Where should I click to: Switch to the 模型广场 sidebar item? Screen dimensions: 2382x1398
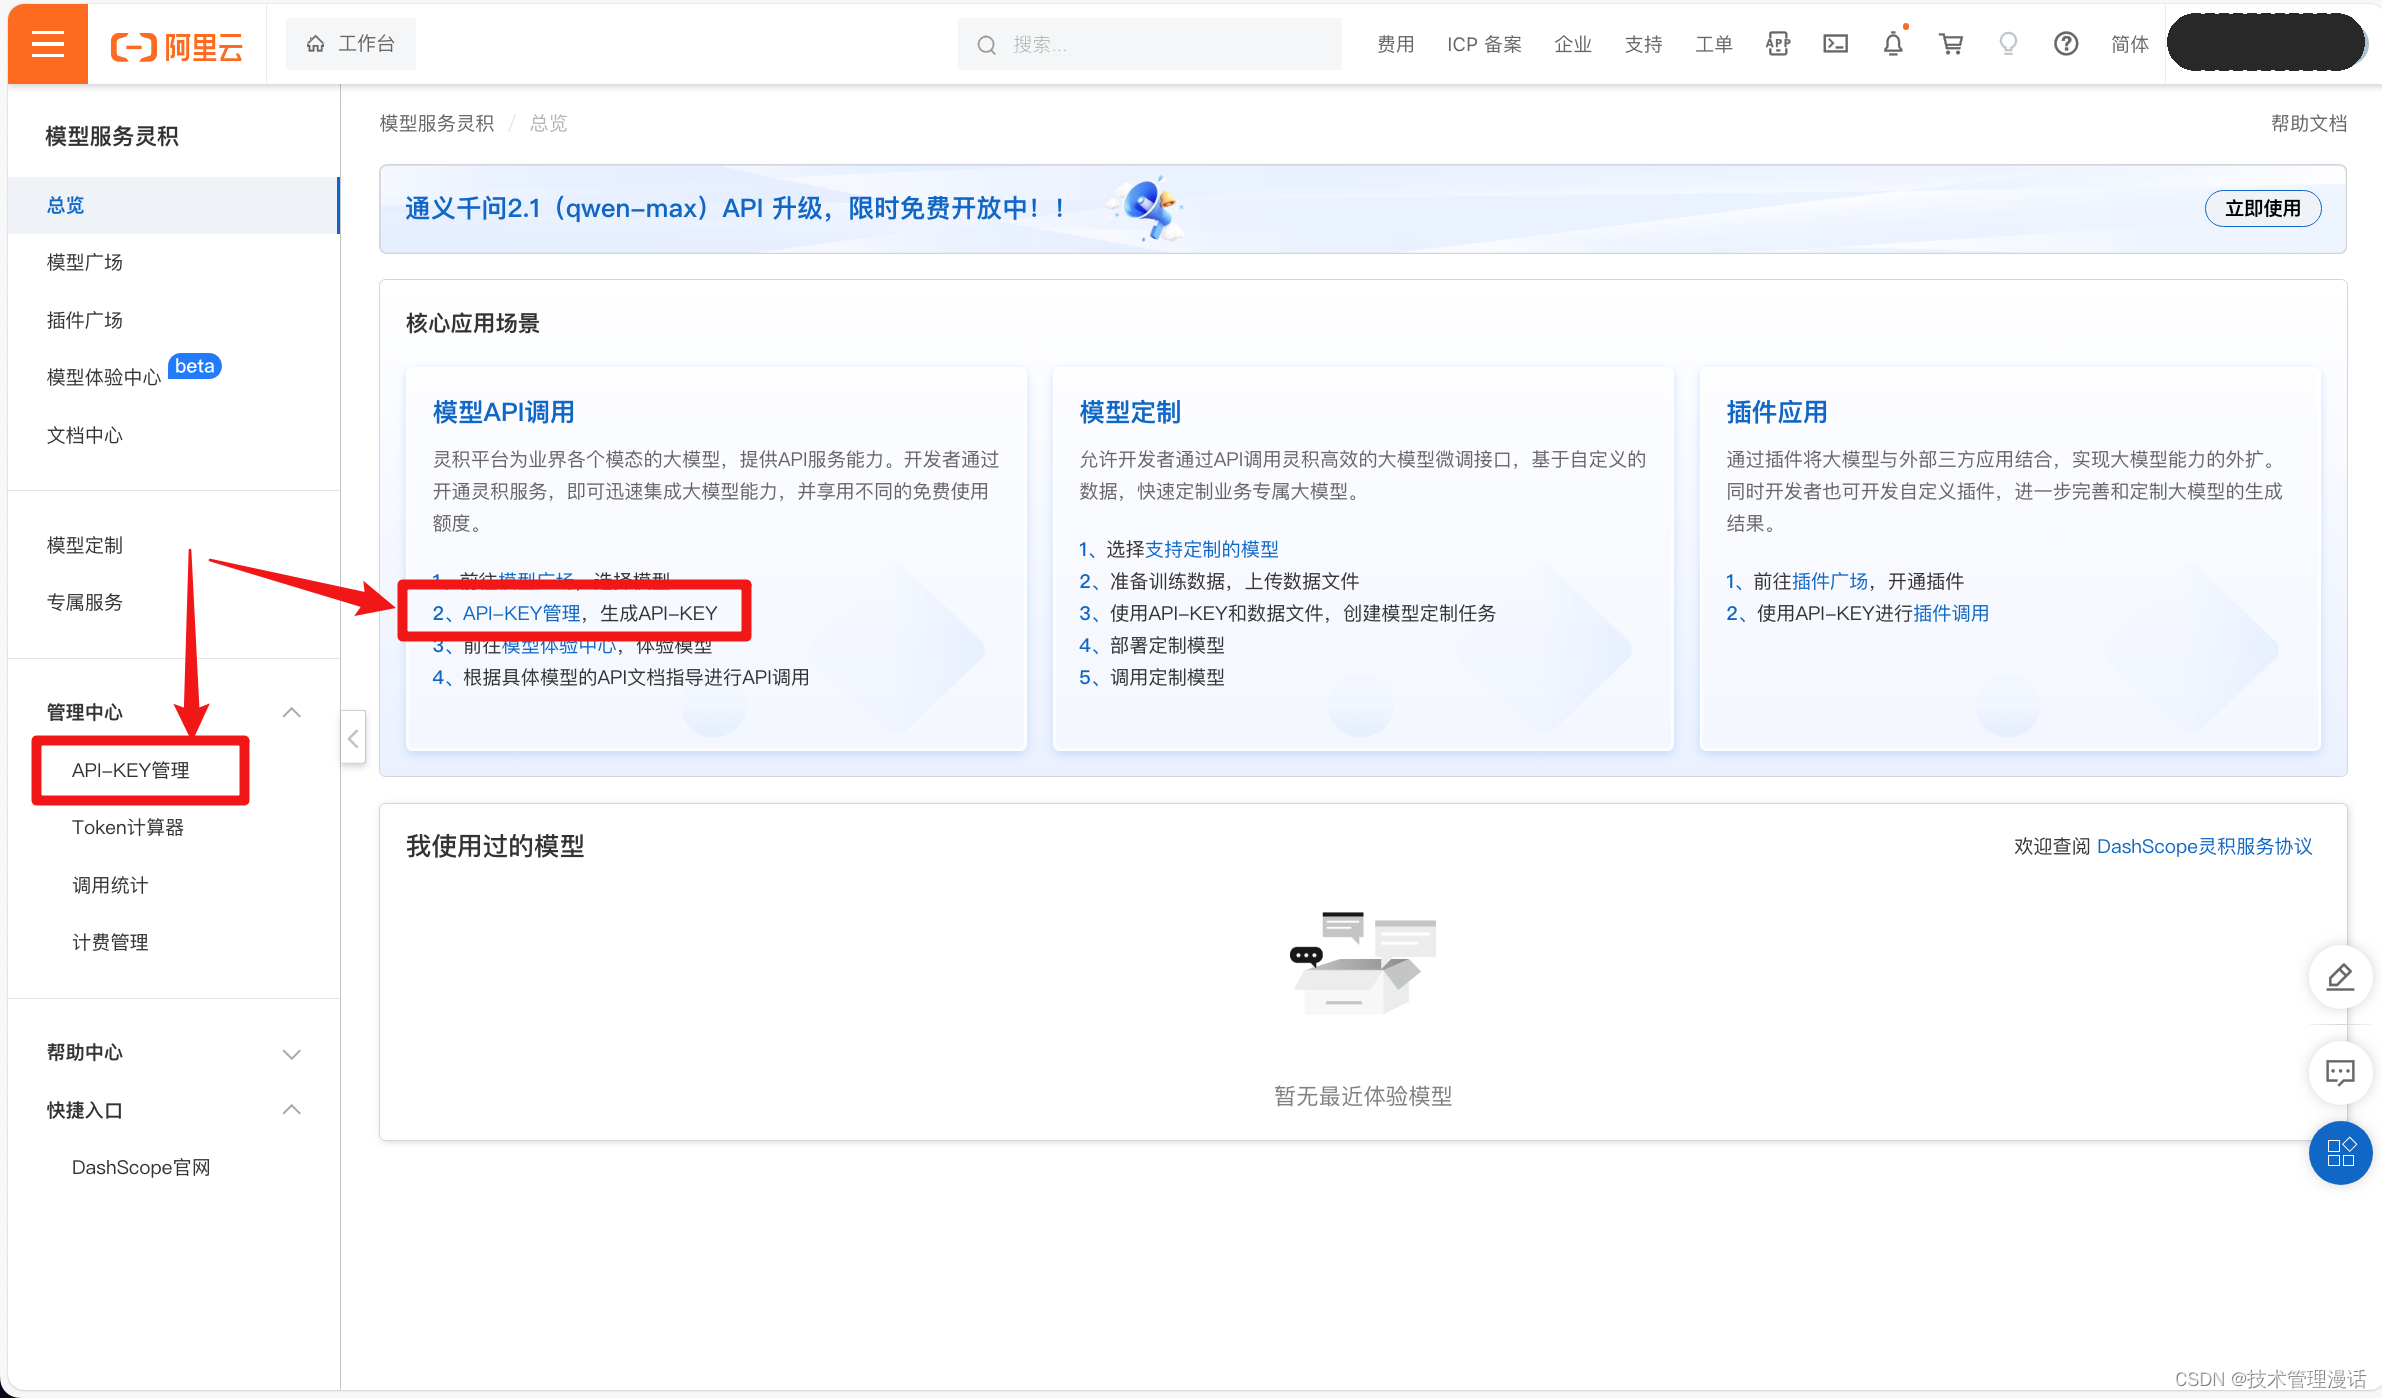click(84, 261)
